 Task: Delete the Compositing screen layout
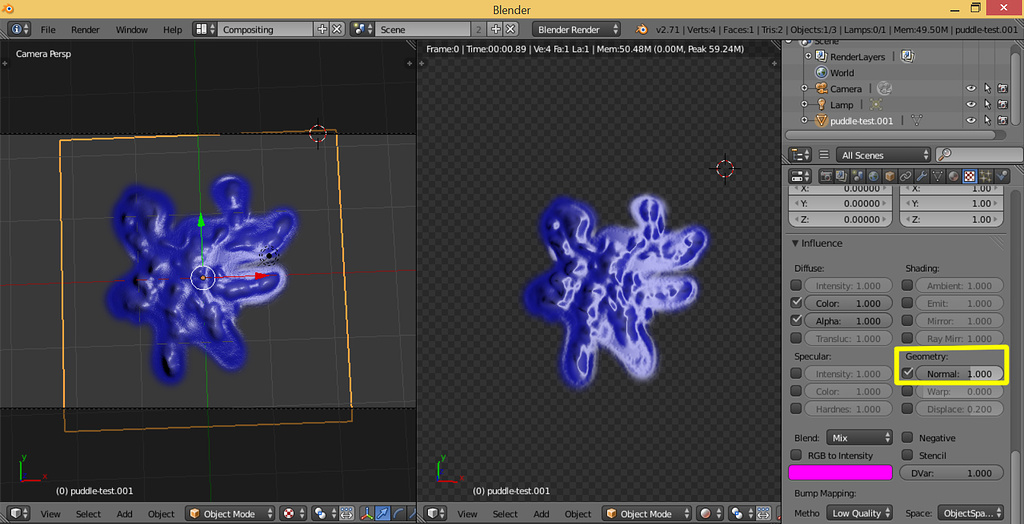pos(336,29)
